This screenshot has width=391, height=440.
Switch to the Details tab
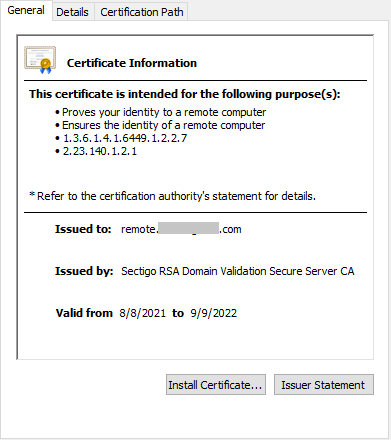72,12
